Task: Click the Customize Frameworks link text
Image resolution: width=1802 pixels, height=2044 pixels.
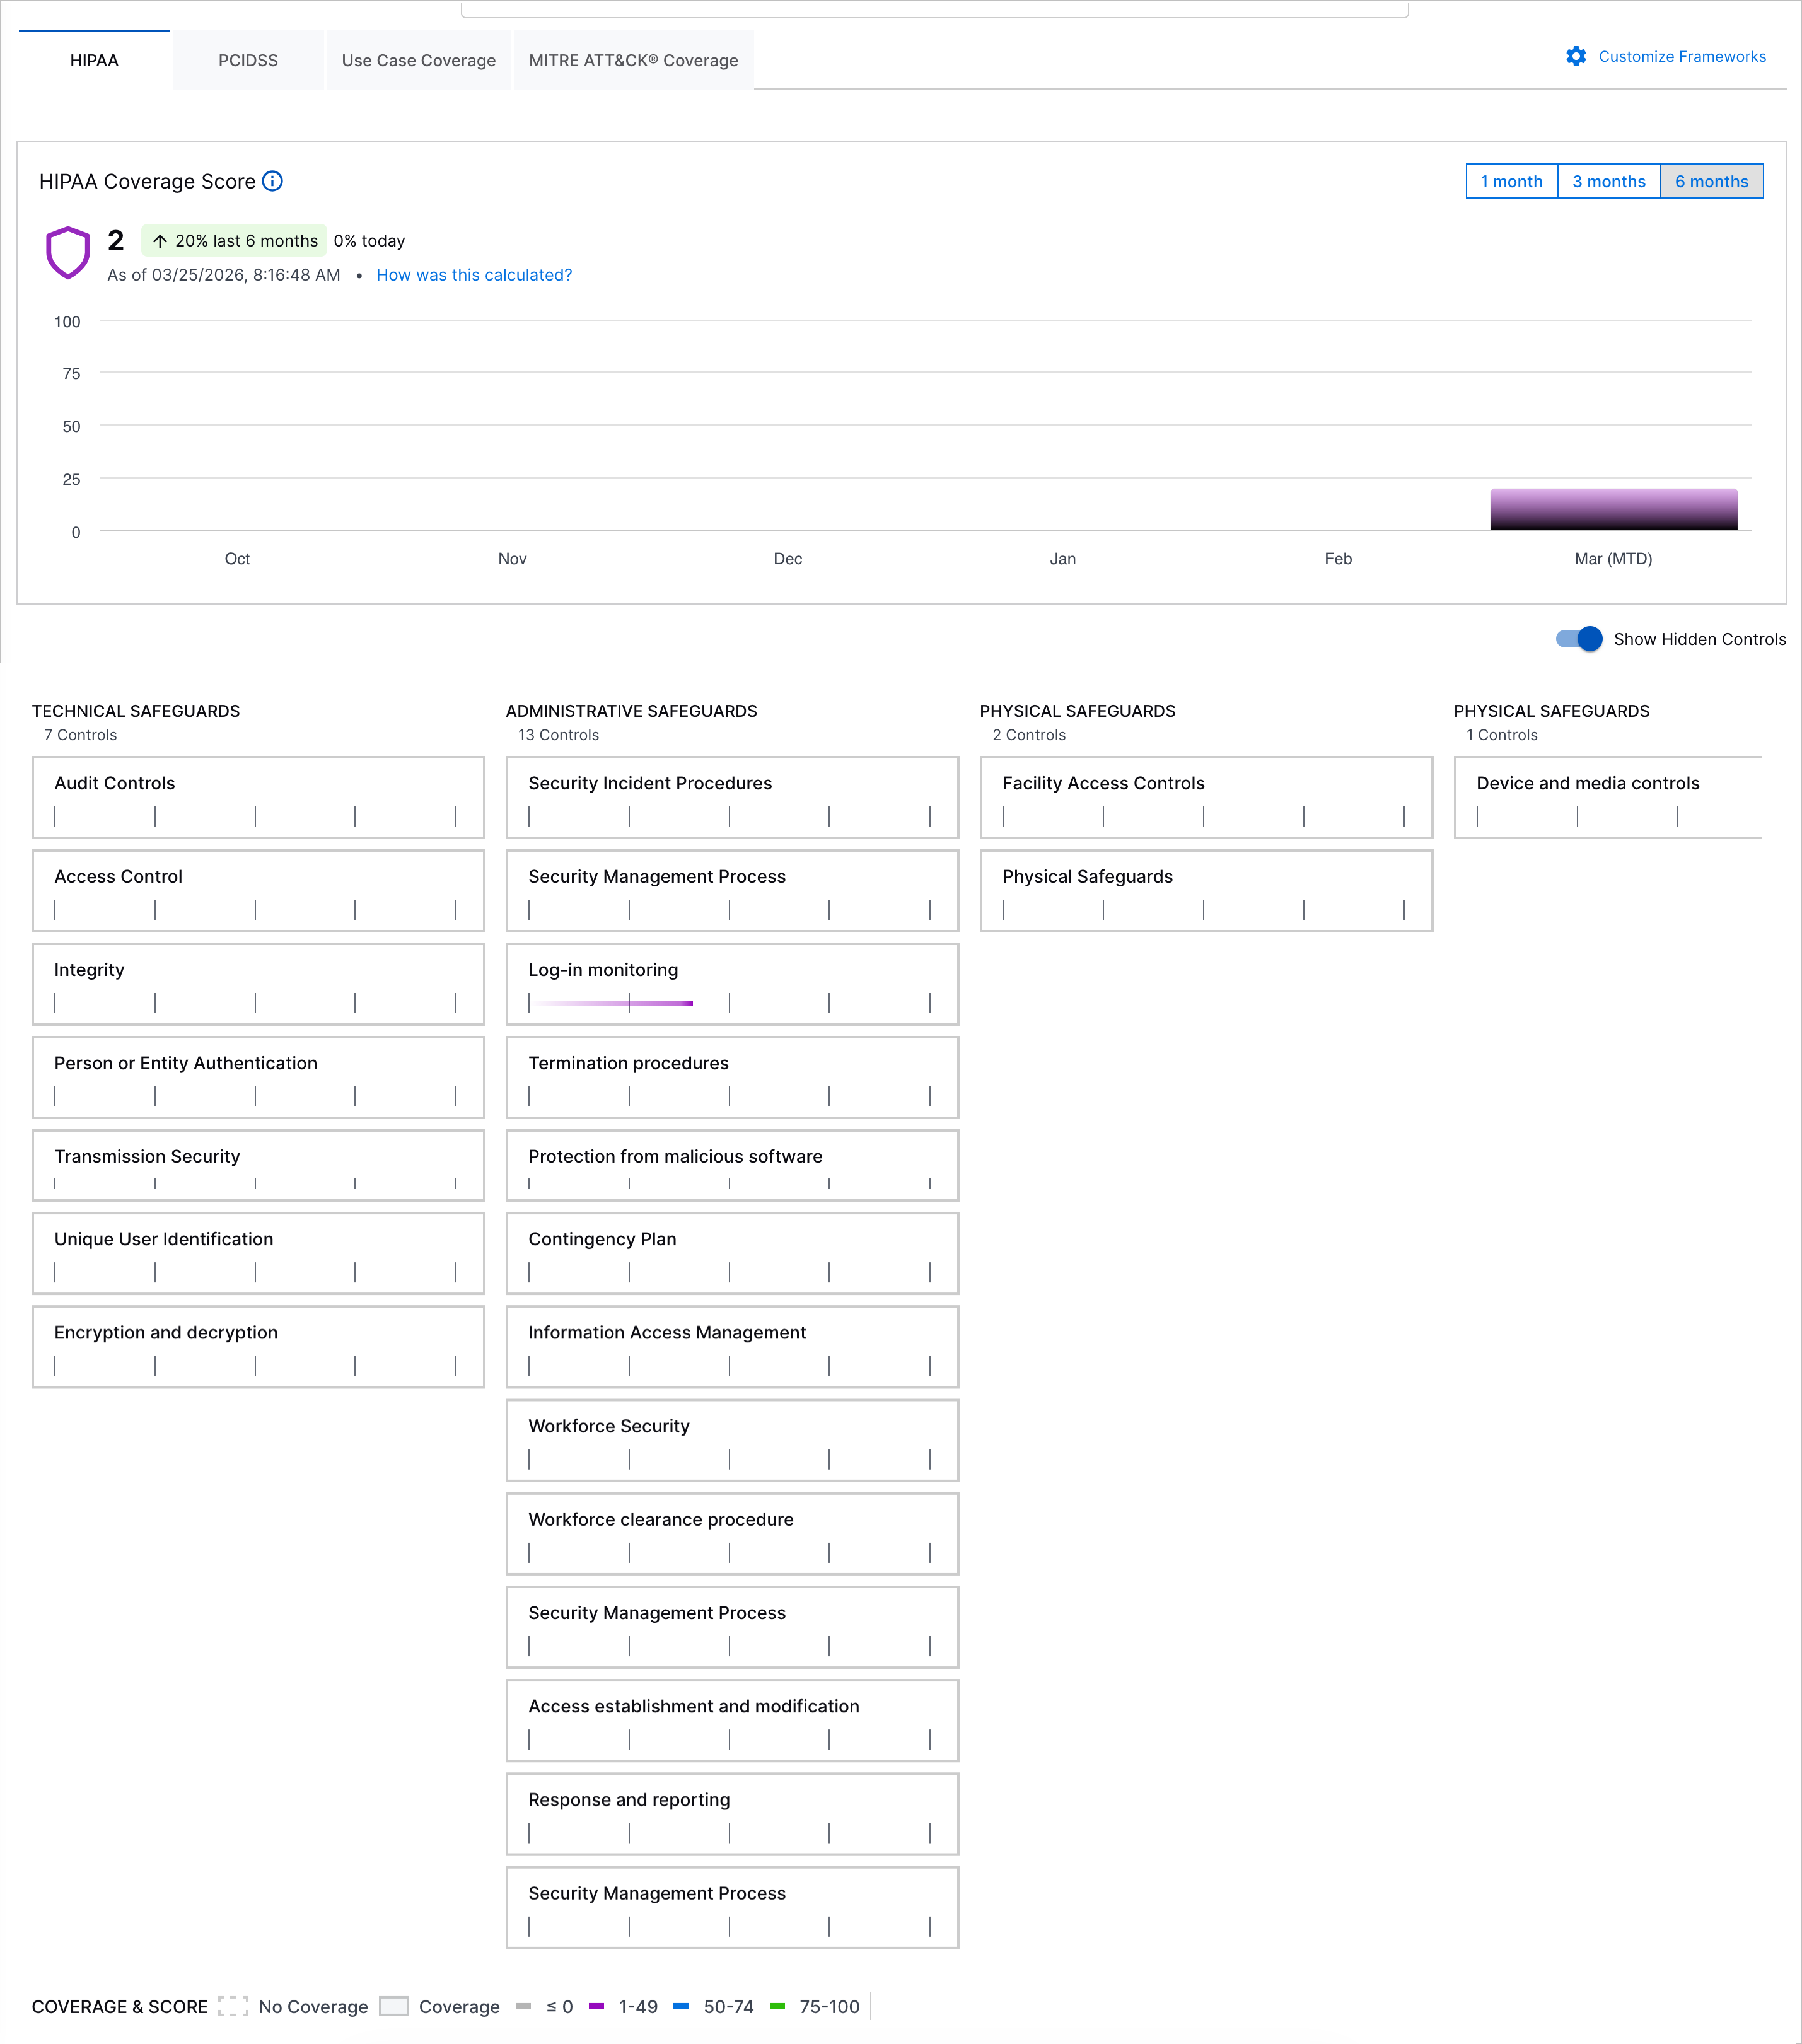Action: pos(1682,57)
